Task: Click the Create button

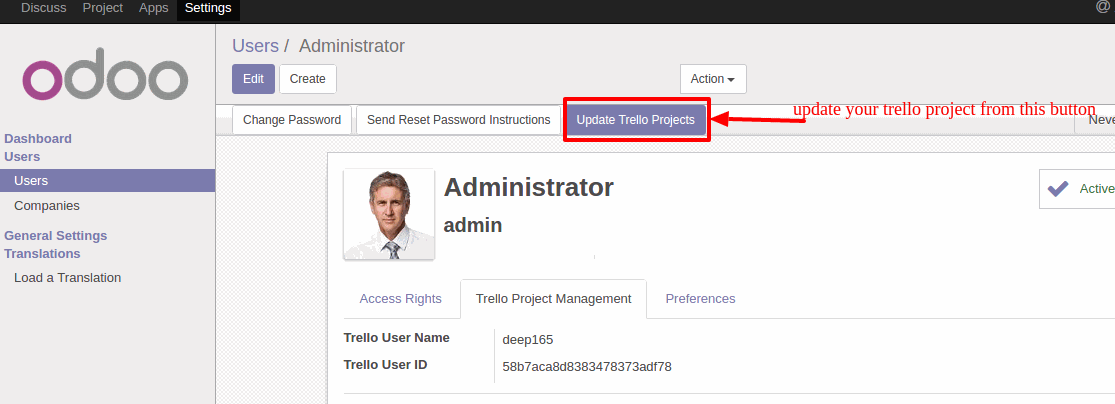Action: pyautogui.click(x=308, y=79)
